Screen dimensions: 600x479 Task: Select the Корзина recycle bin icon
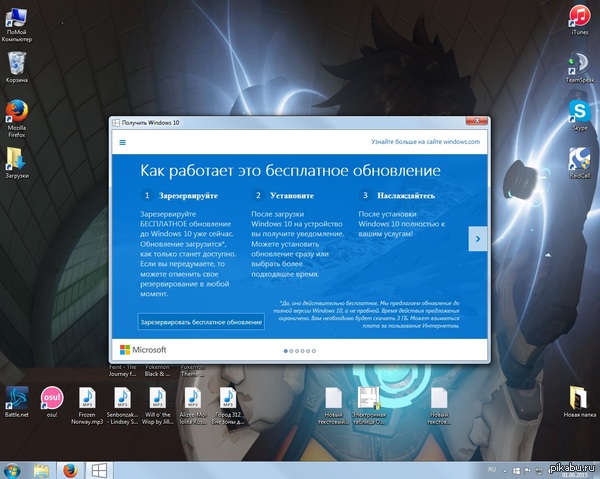click(16, 67)
